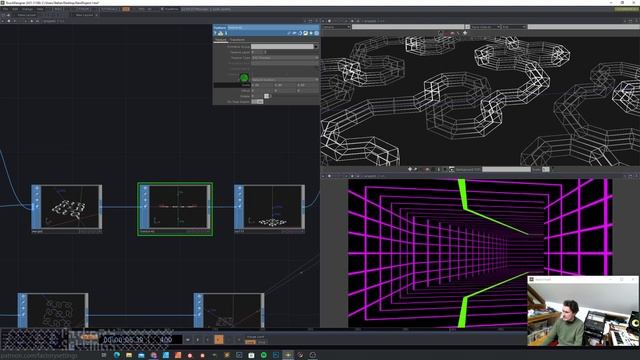This screenshot has width=640, height=360.
Task: Open Spotify from taskbar
Action: [x=264, y=355]
